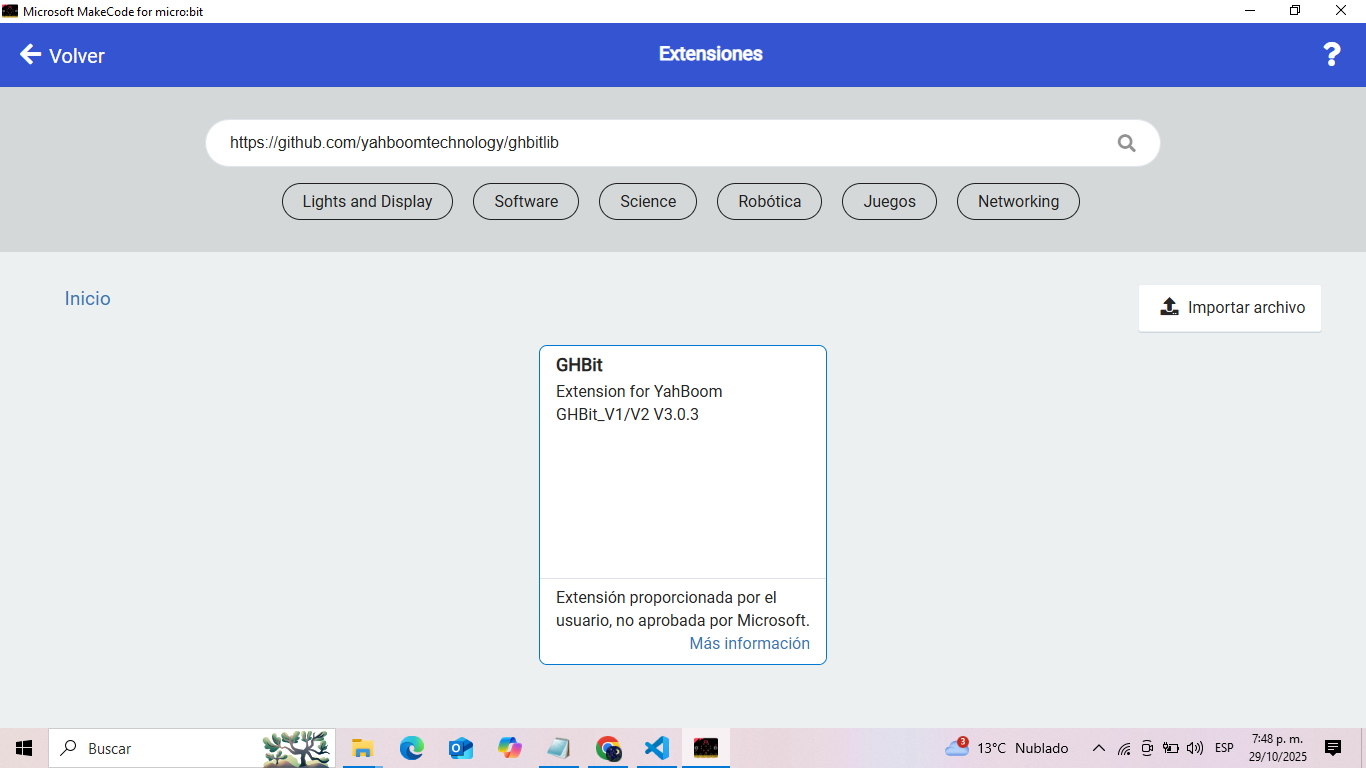
Task: Filter by Lights and Display category
Action: pyautogui.click(x=367, y=201)
